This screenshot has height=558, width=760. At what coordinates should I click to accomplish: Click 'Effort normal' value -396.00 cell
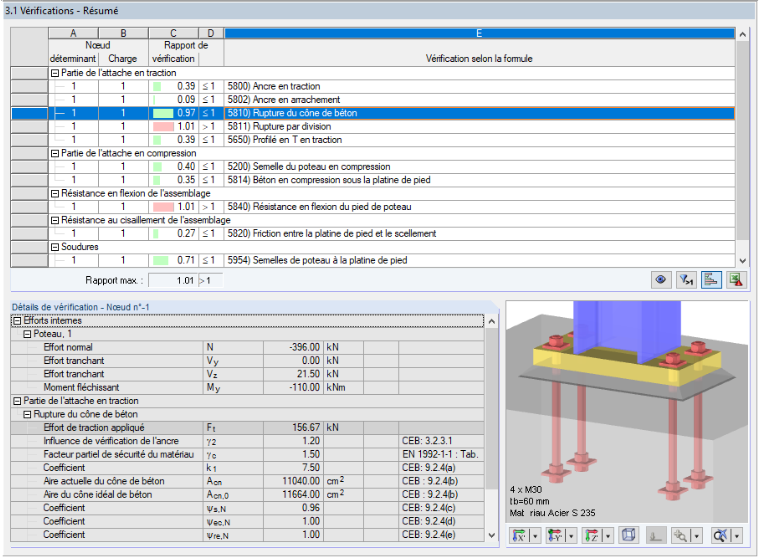[293, 348]
